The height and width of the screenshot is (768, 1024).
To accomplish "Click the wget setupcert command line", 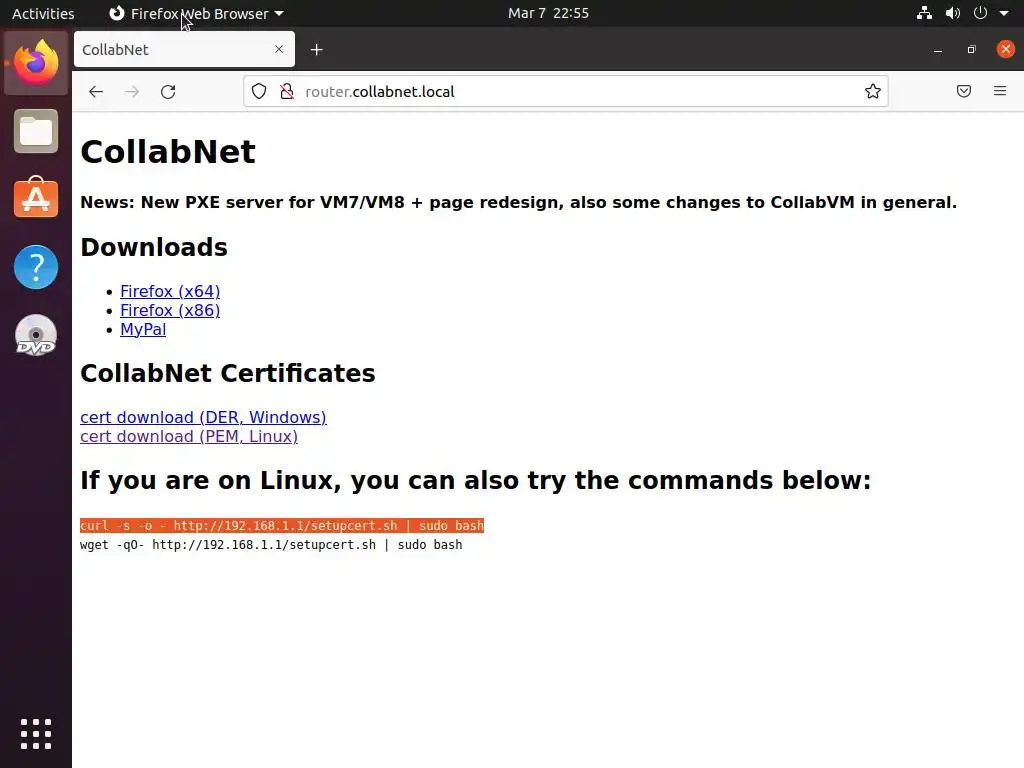I will [x=271, y=545].
